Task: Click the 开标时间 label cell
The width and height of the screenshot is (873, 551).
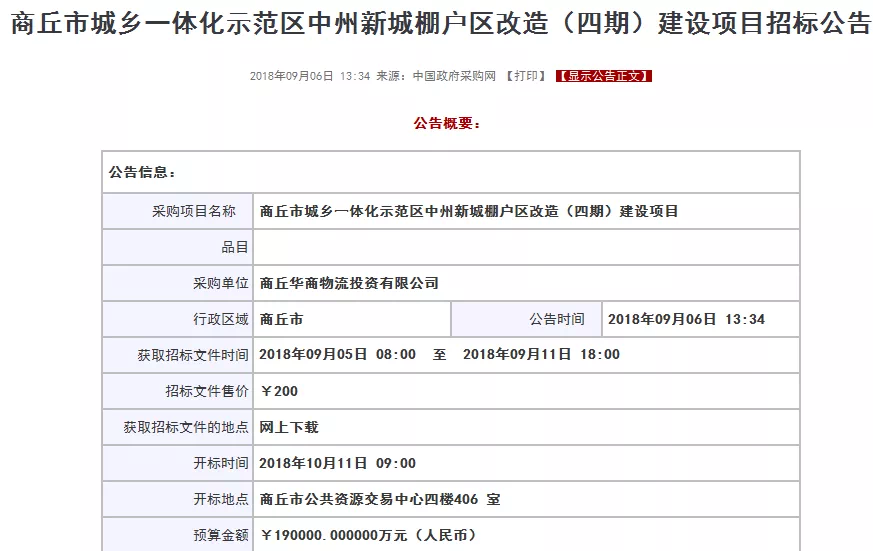Action: point(178,463)
